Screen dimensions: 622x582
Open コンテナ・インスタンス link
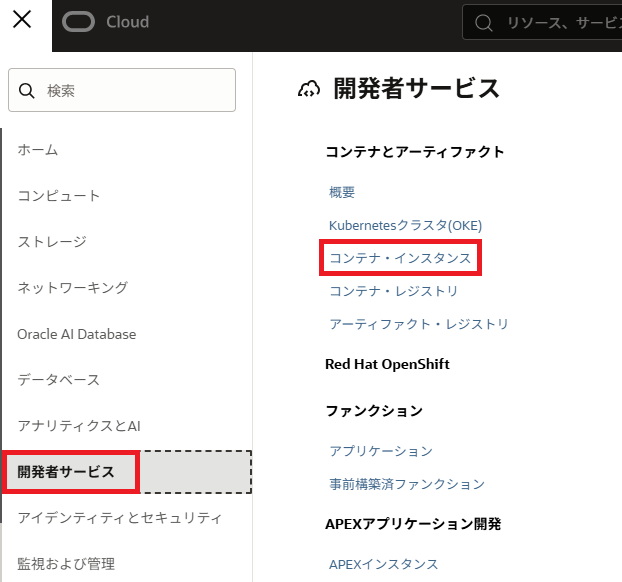pyautogui.click(x=400, y=258)
